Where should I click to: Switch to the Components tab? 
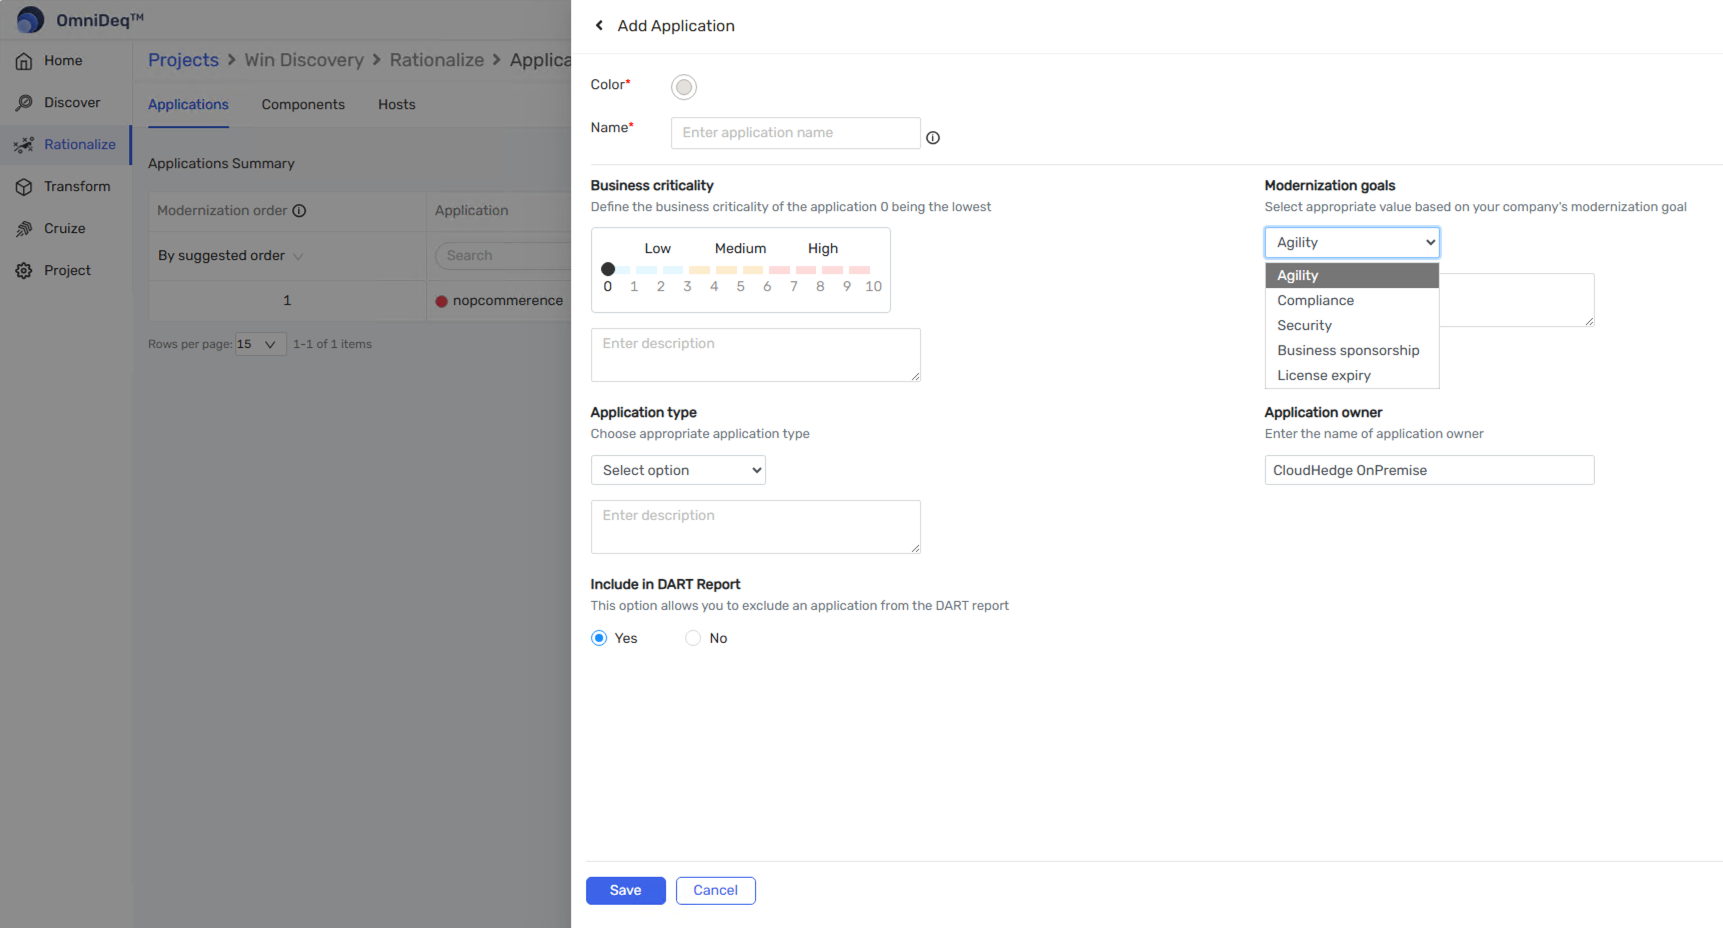302,104
